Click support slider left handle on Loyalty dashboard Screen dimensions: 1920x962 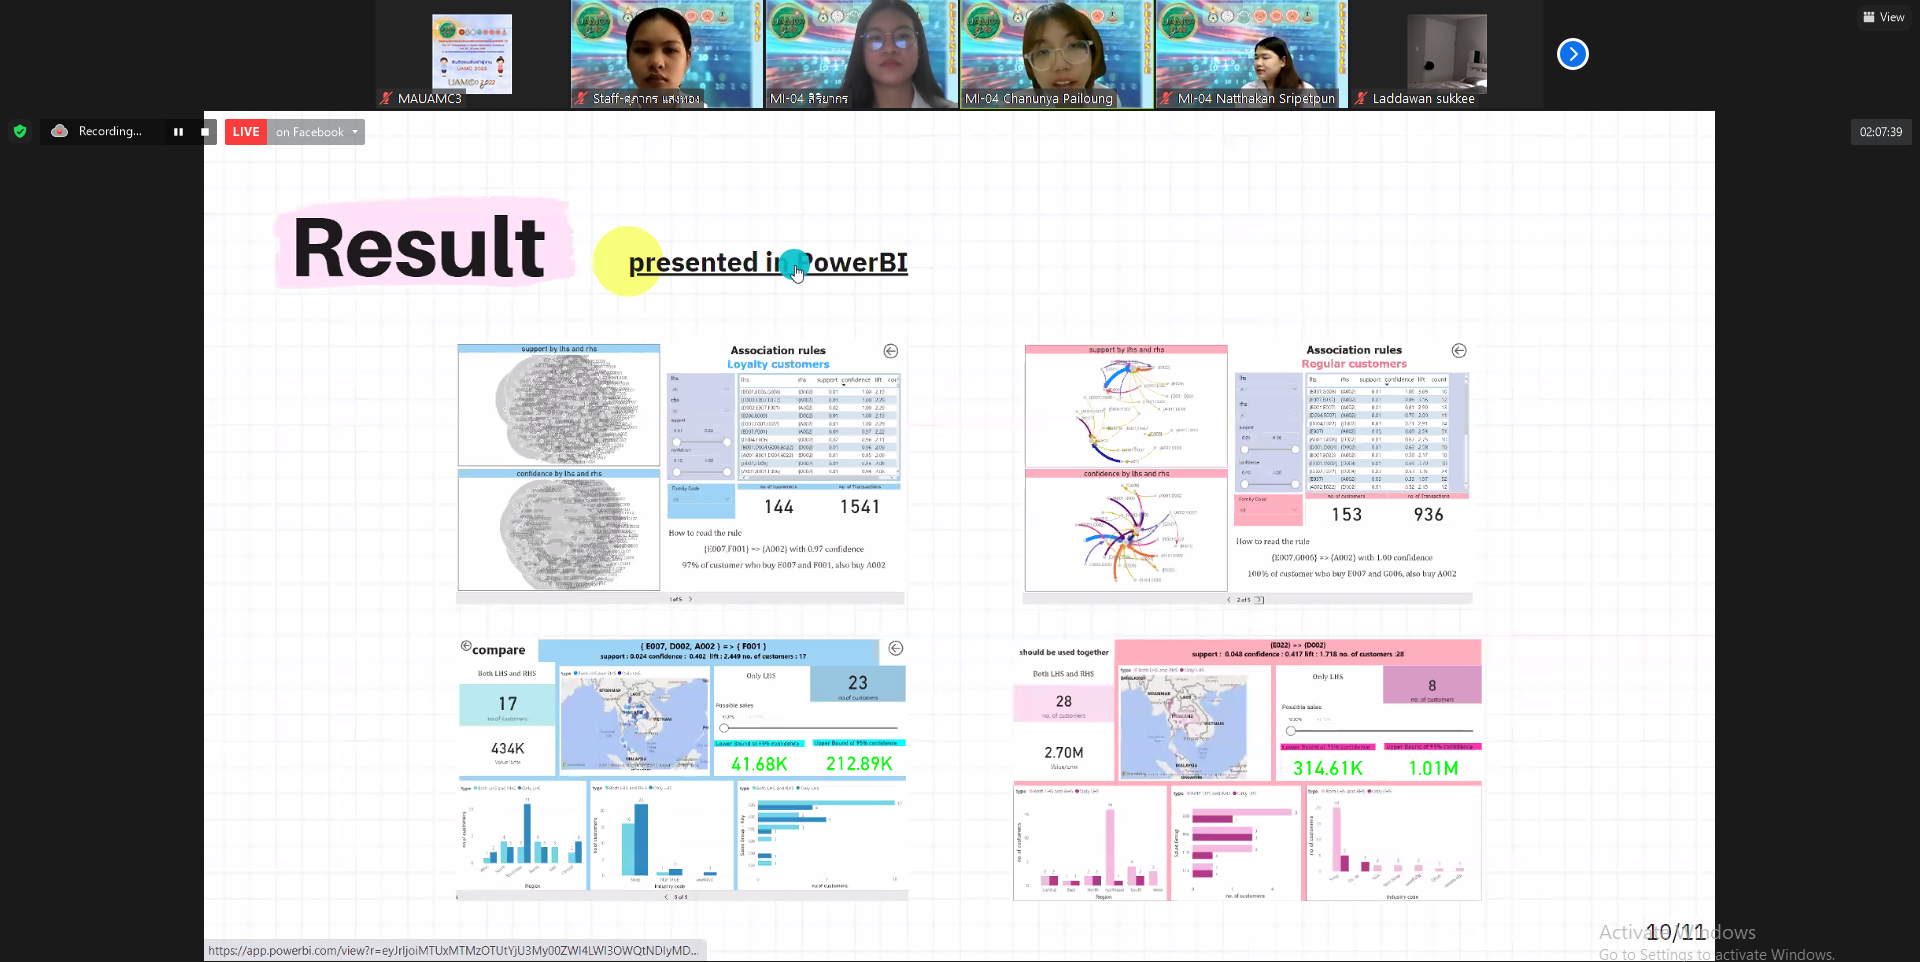(x=677, y=442)
